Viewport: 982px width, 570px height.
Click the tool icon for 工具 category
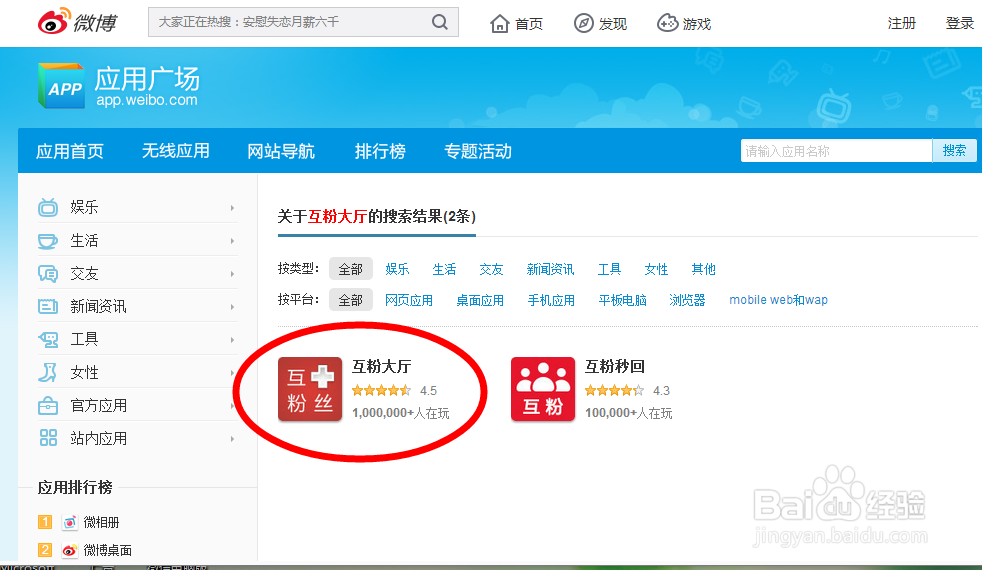[48, 339]
